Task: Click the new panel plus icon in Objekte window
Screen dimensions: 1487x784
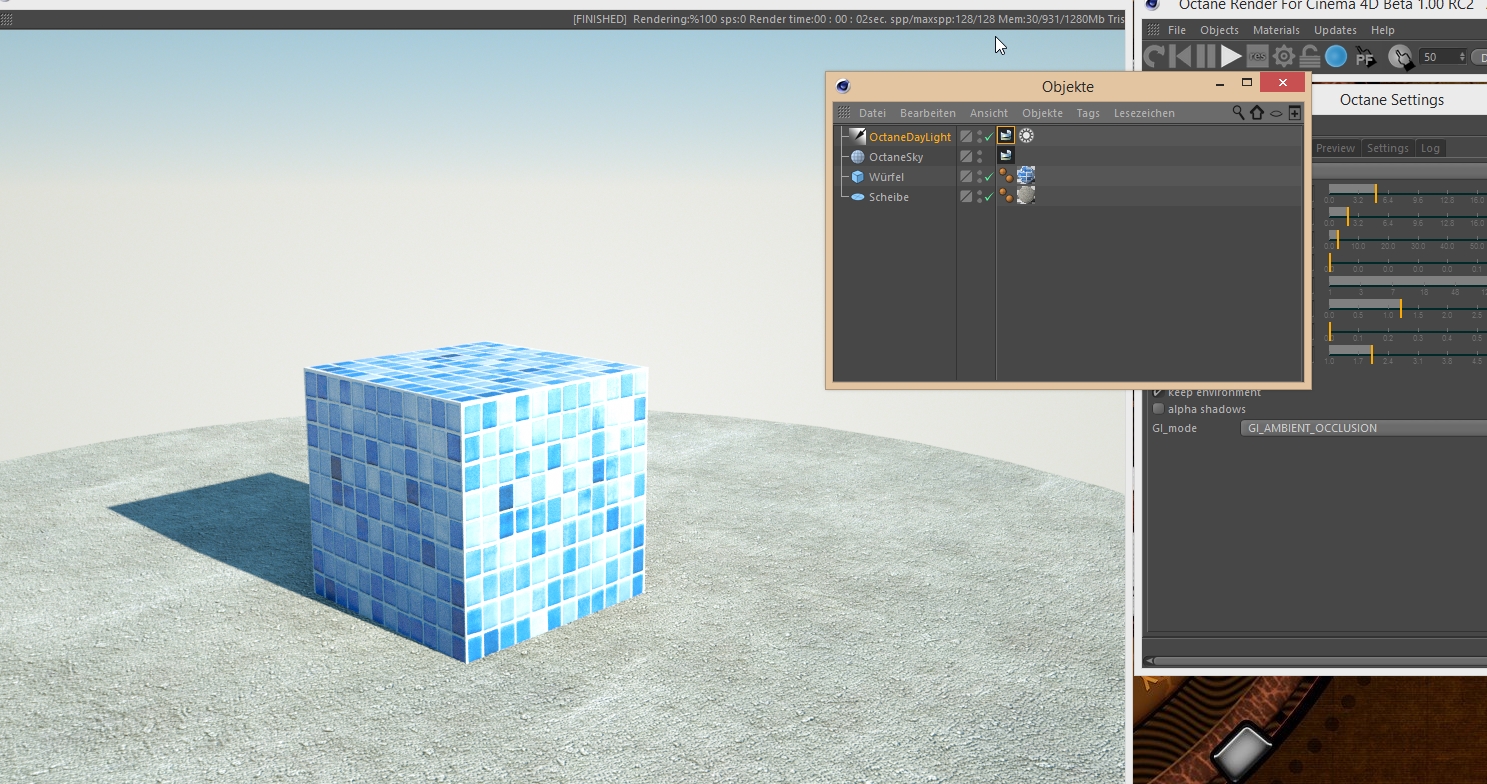Action: [x=1294, y=113]
